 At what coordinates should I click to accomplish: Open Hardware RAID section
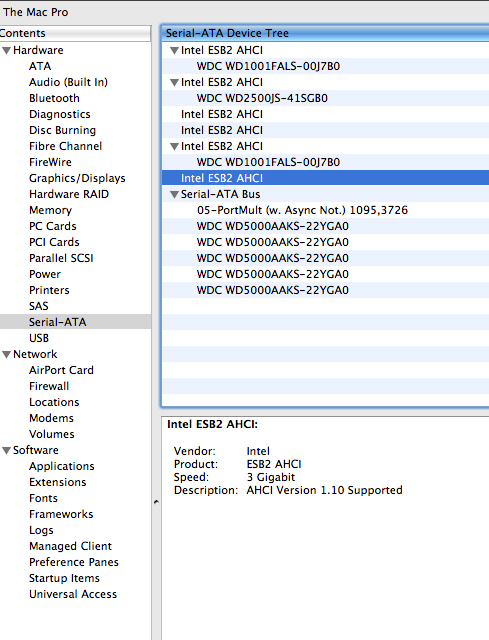click(69, 194)
